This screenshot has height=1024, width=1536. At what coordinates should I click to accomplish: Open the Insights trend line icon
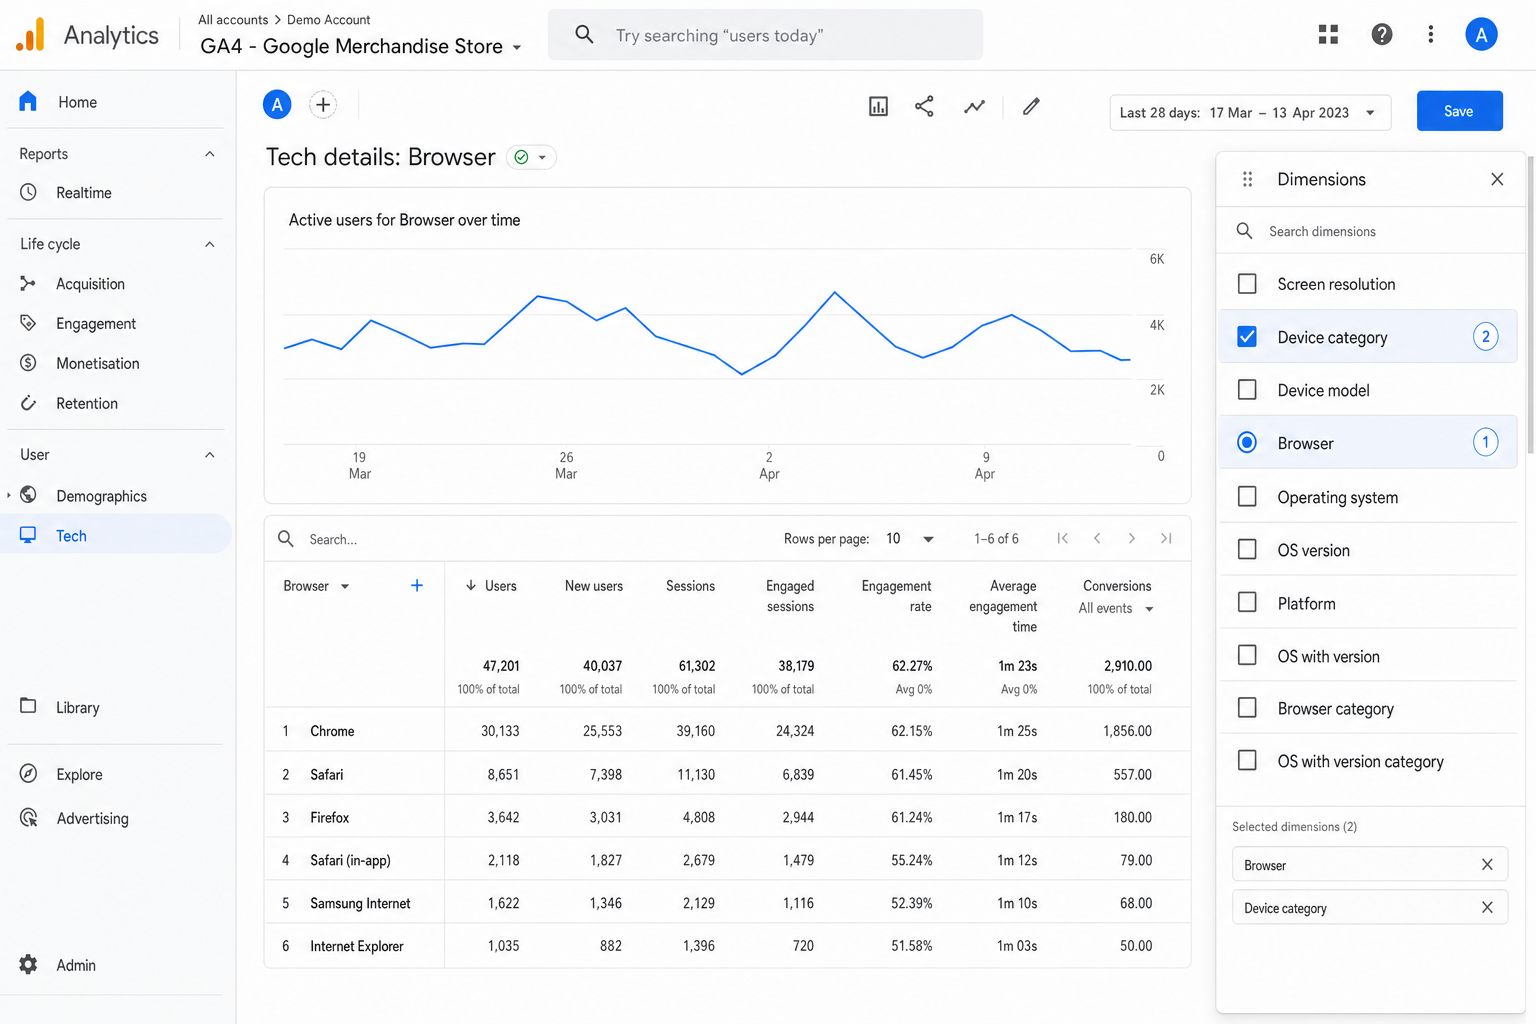pos(974,106)
